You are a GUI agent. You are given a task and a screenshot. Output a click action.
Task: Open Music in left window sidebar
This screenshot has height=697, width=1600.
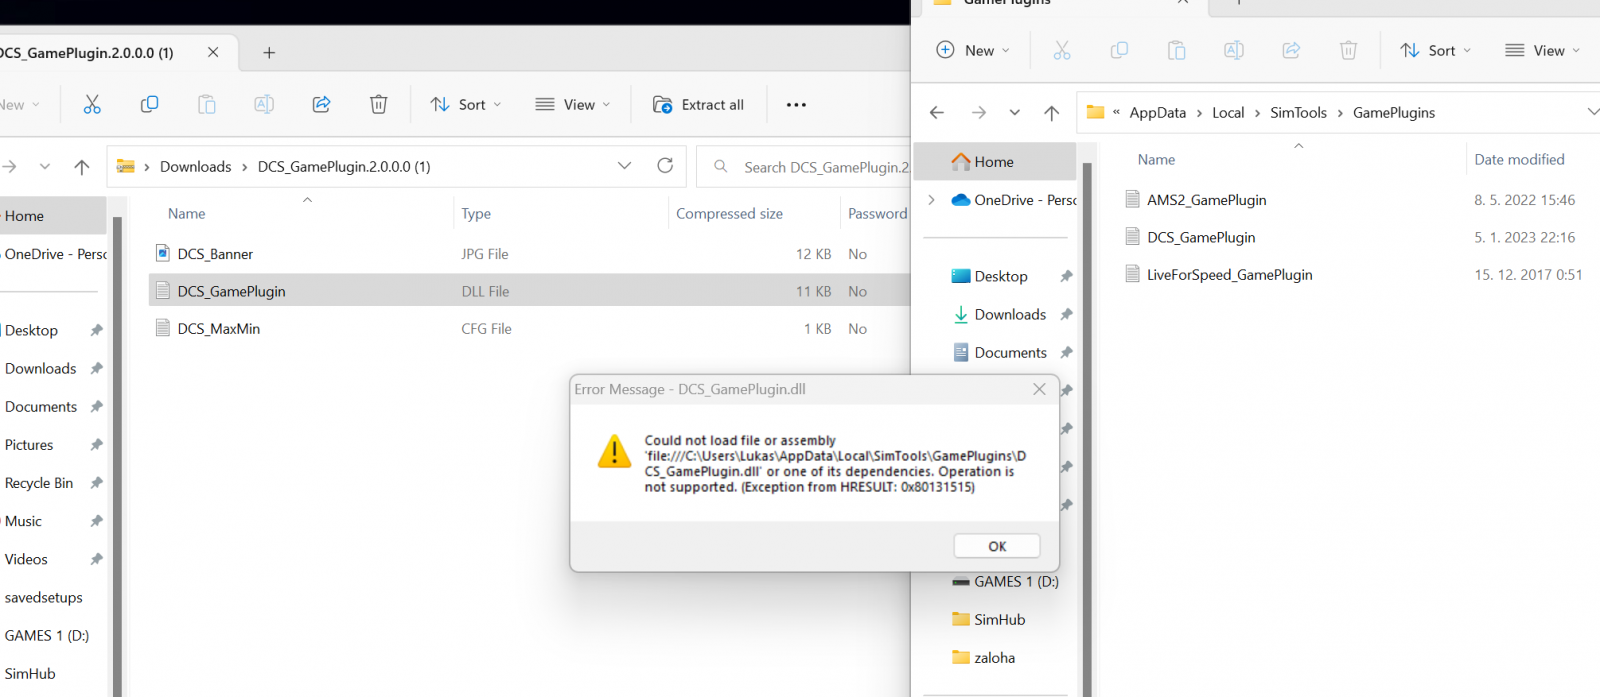[23, 521]
